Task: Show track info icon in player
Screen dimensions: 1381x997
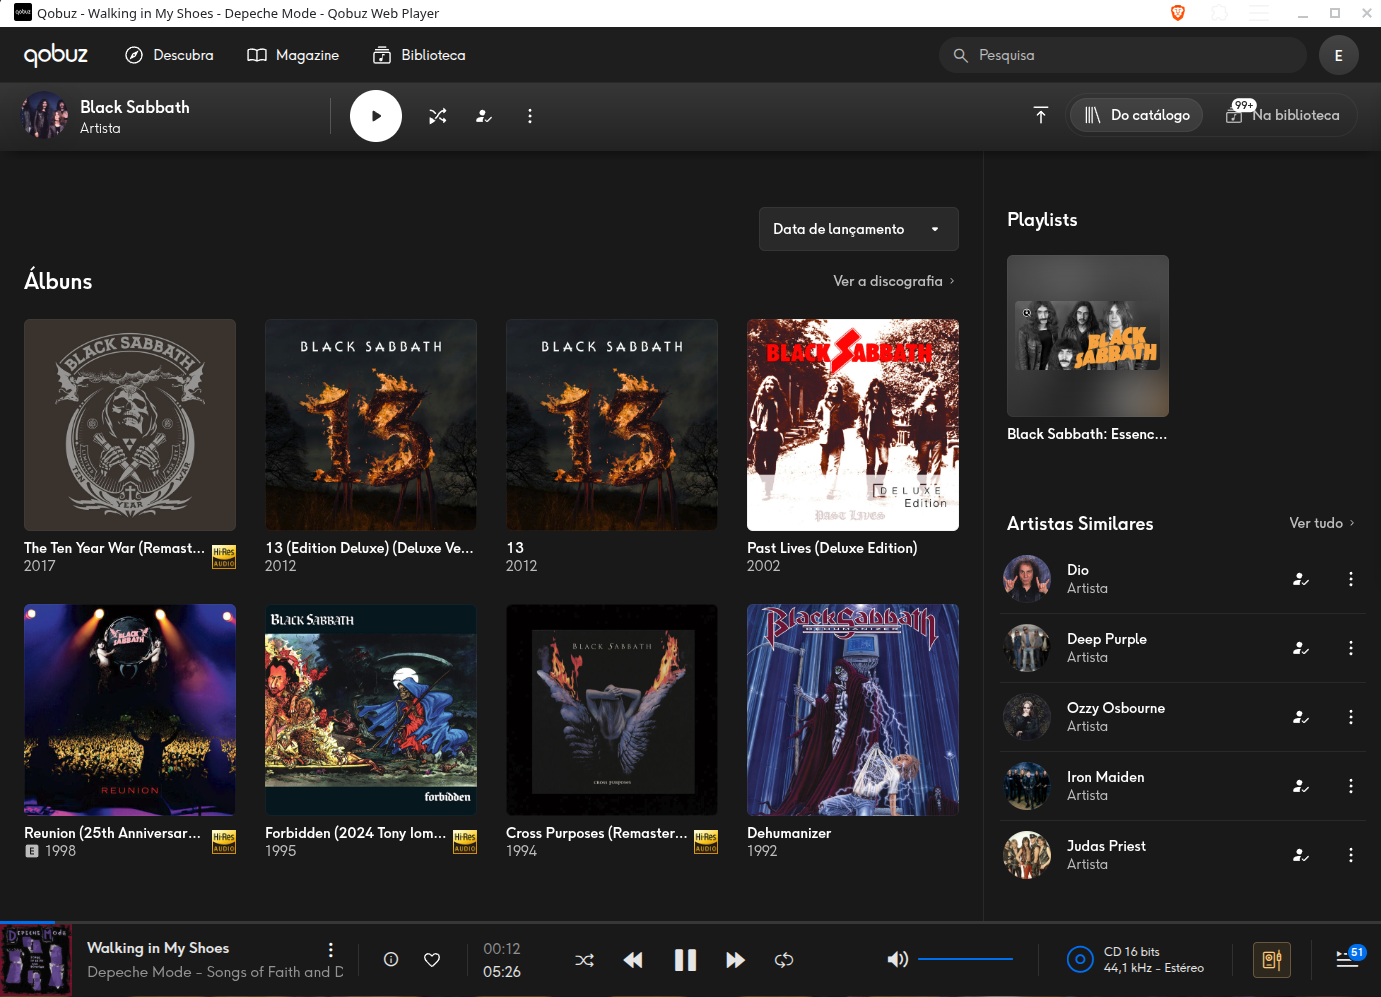Action: click(391, 959)
